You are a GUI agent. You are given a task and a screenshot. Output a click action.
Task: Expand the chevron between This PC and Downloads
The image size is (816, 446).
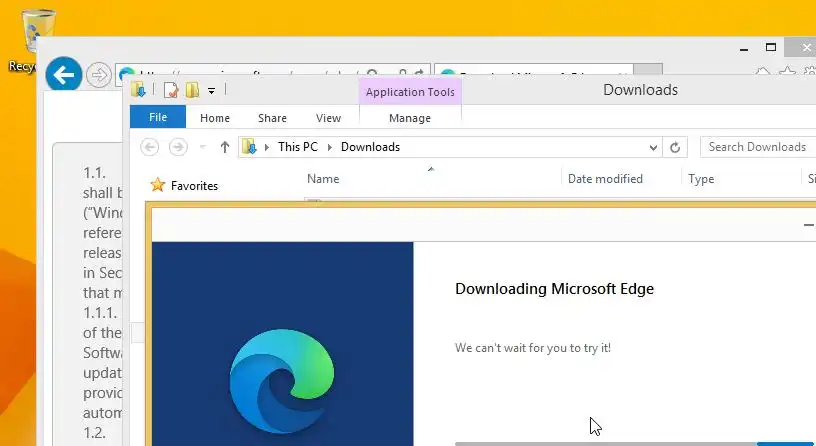329,147
